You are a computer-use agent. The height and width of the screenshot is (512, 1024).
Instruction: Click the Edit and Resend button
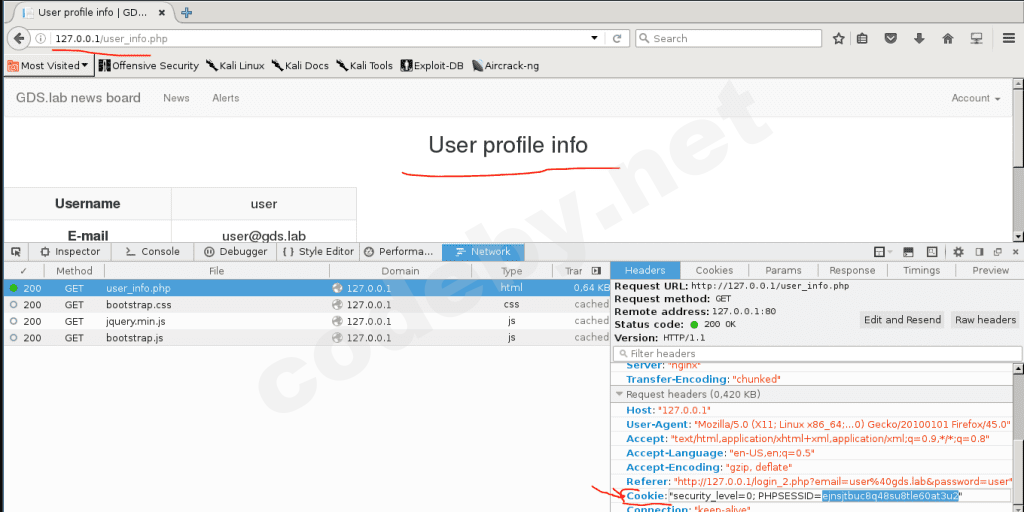[903, 319]
